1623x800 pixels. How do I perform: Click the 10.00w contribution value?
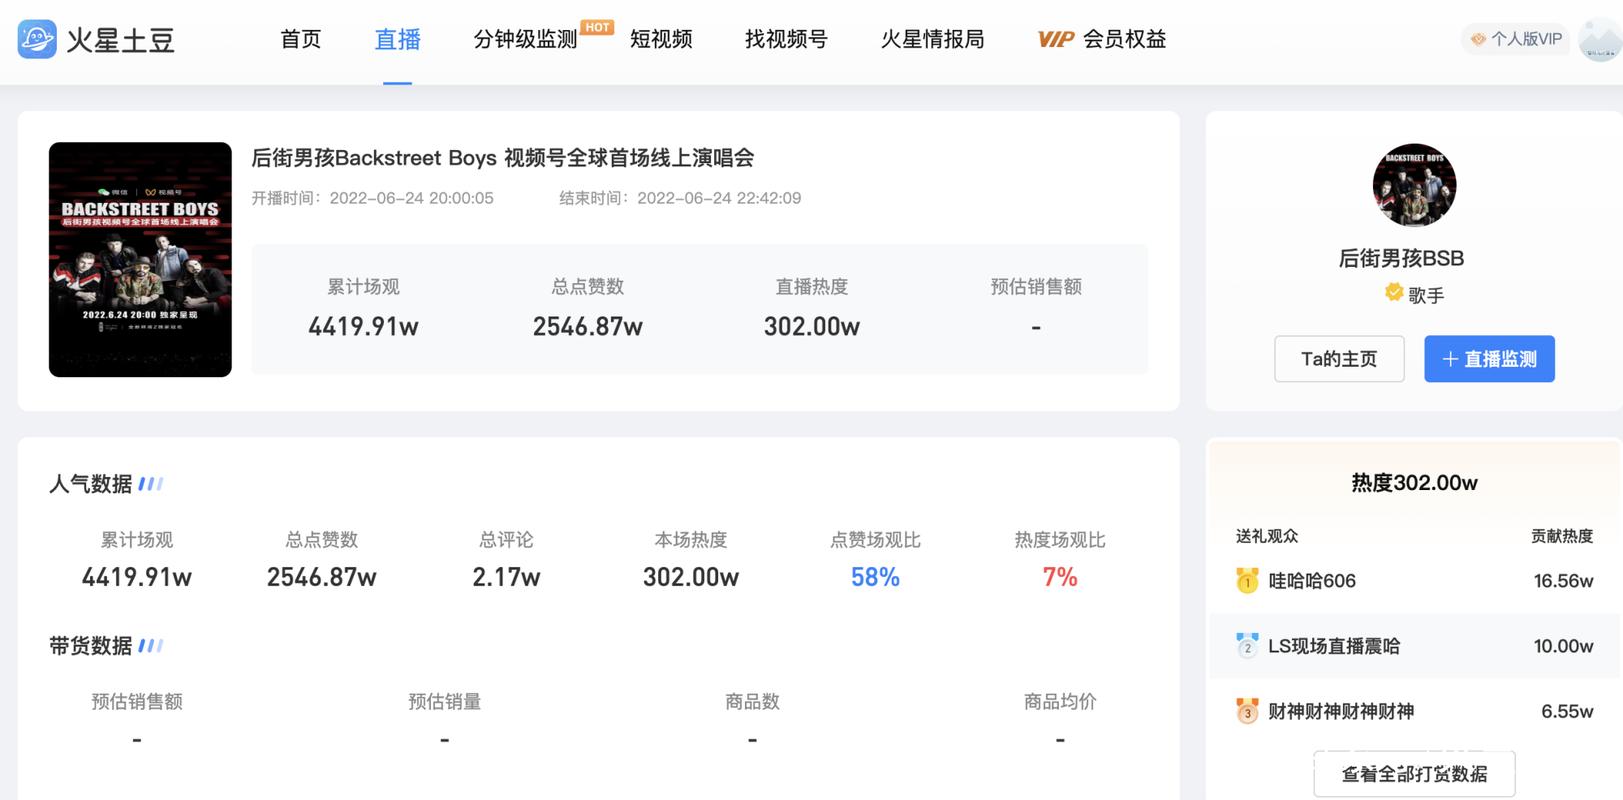1563,646
